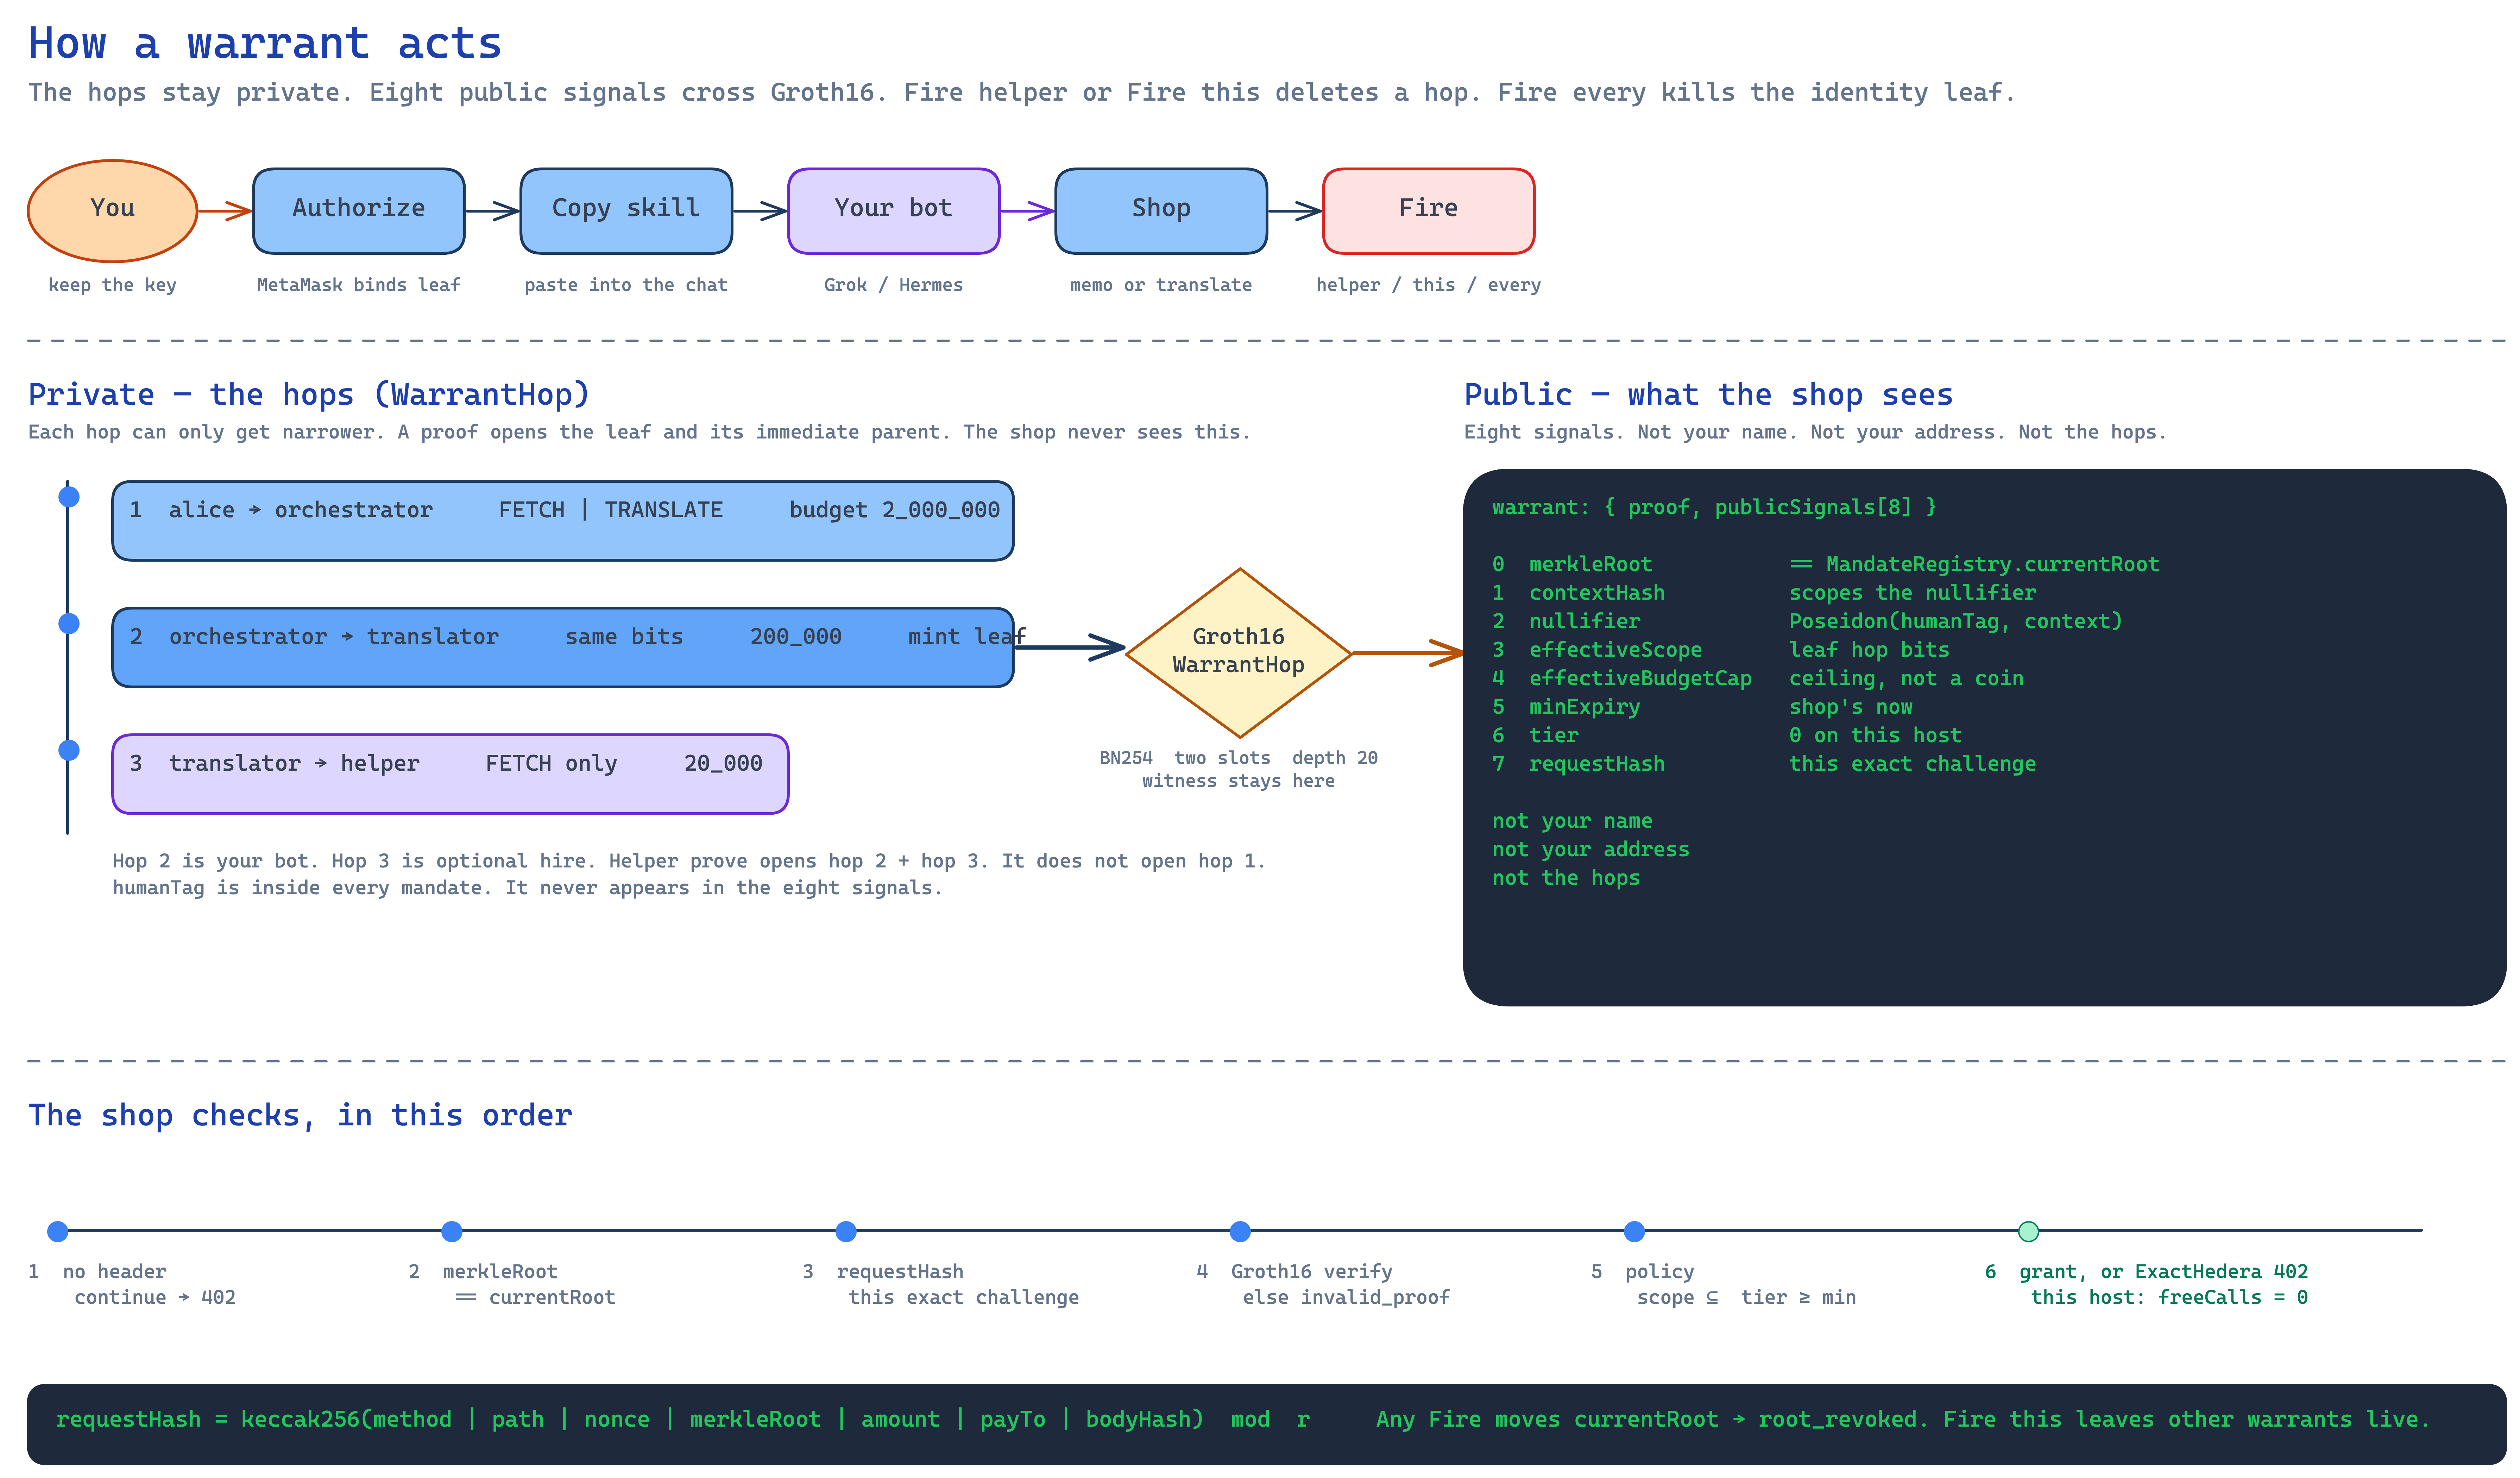Click signal row "4 effectiveBudgetCap"
Viewport: 2520px width, 1478px height.
[x=1758, y=678]
